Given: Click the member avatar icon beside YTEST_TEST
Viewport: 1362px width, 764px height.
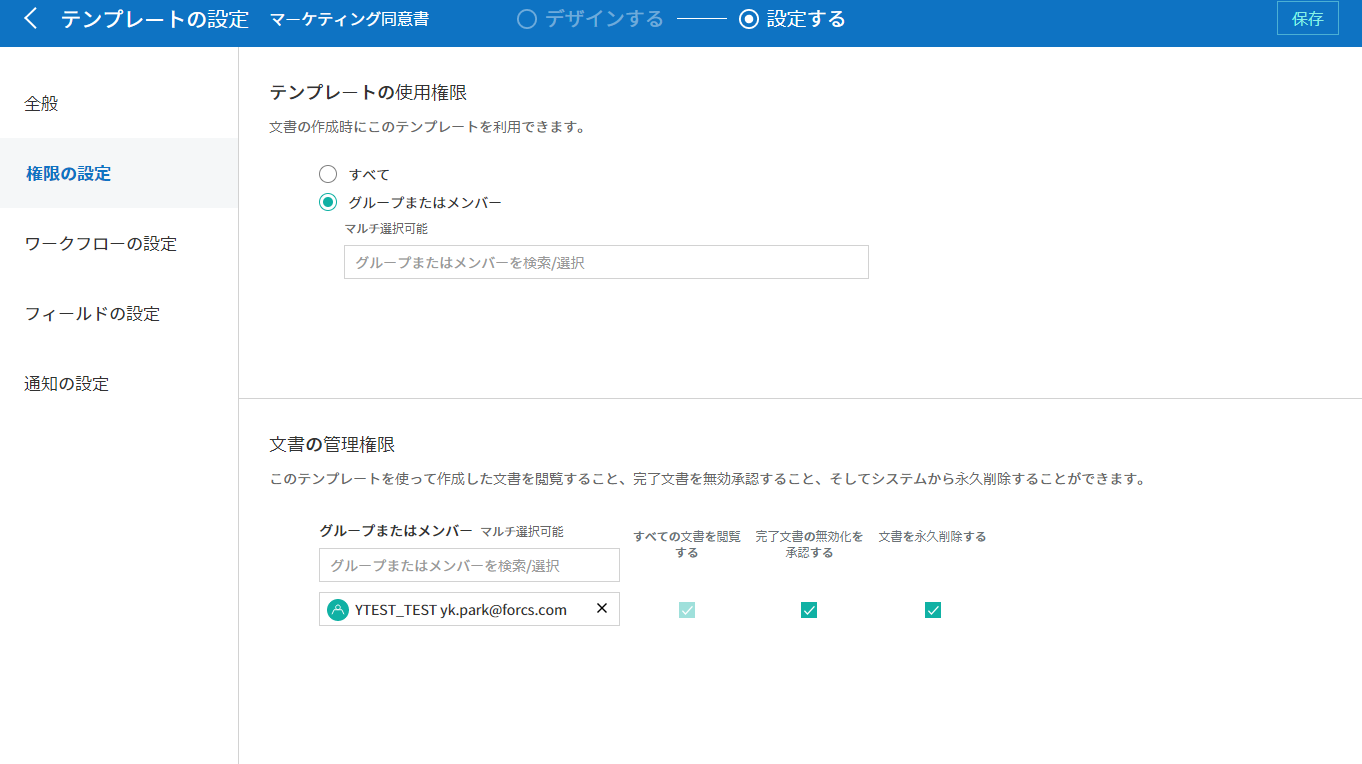Looking at the screenshot, I should (338, 610).
